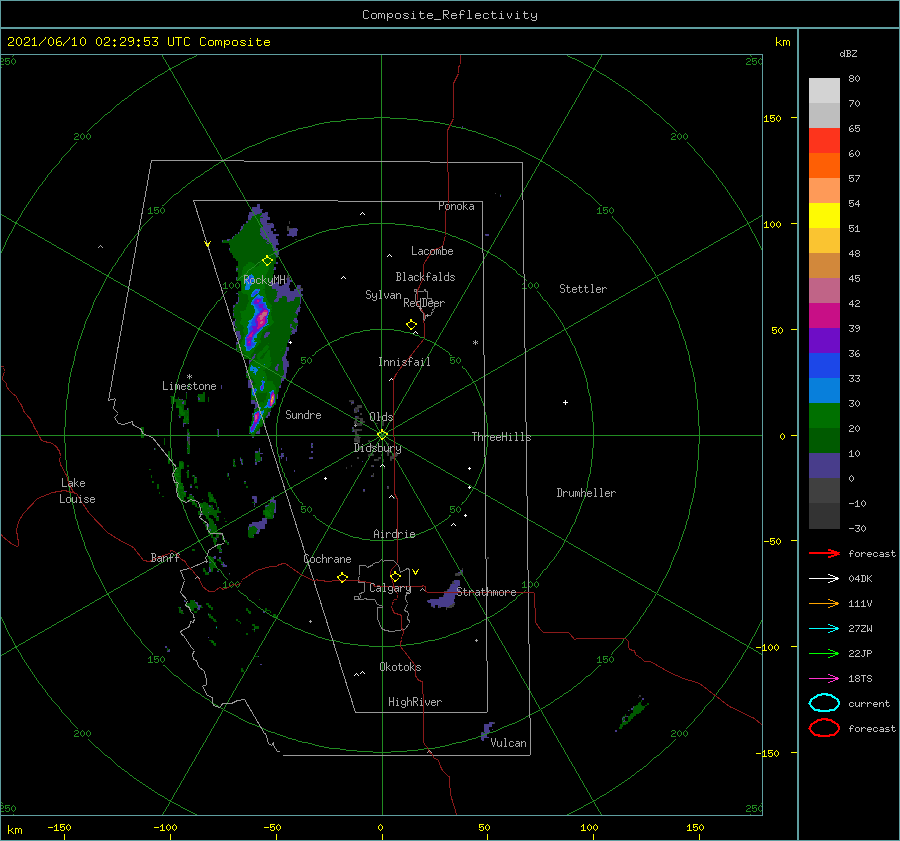Pick the bright green 20–30 dBZ swatch
This screenshot has width=900, height=841.
point(824,416)
